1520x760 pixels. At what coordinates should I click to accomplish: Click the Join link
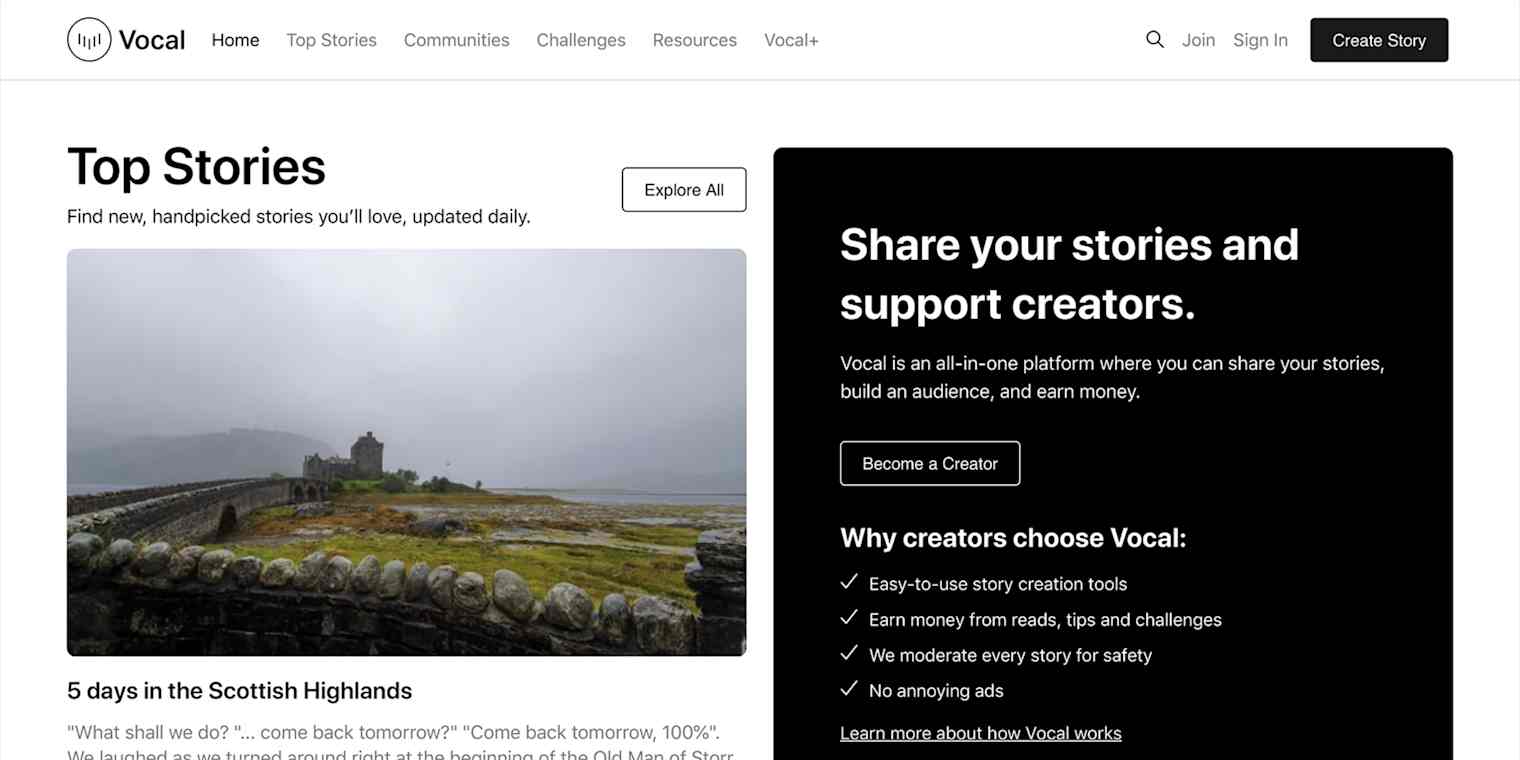(1198, 40)
